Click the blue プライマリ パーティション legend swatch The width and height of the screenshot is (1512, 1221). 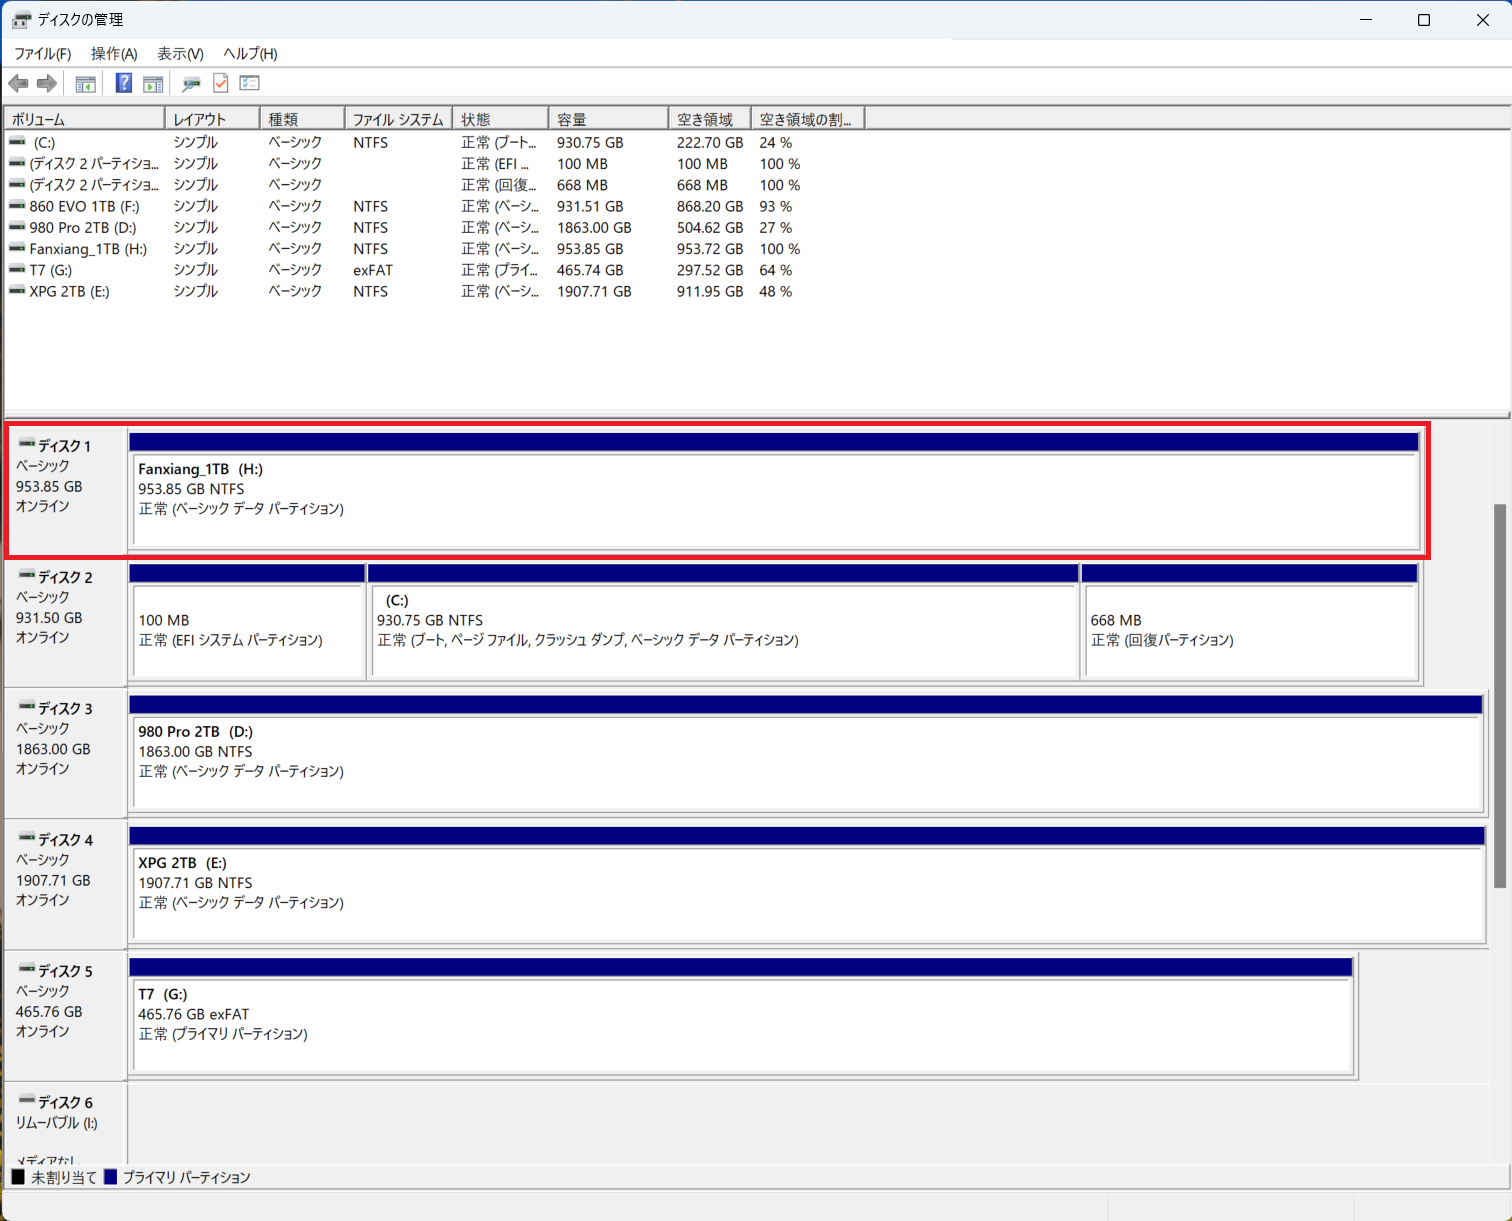coord(110,1177)
